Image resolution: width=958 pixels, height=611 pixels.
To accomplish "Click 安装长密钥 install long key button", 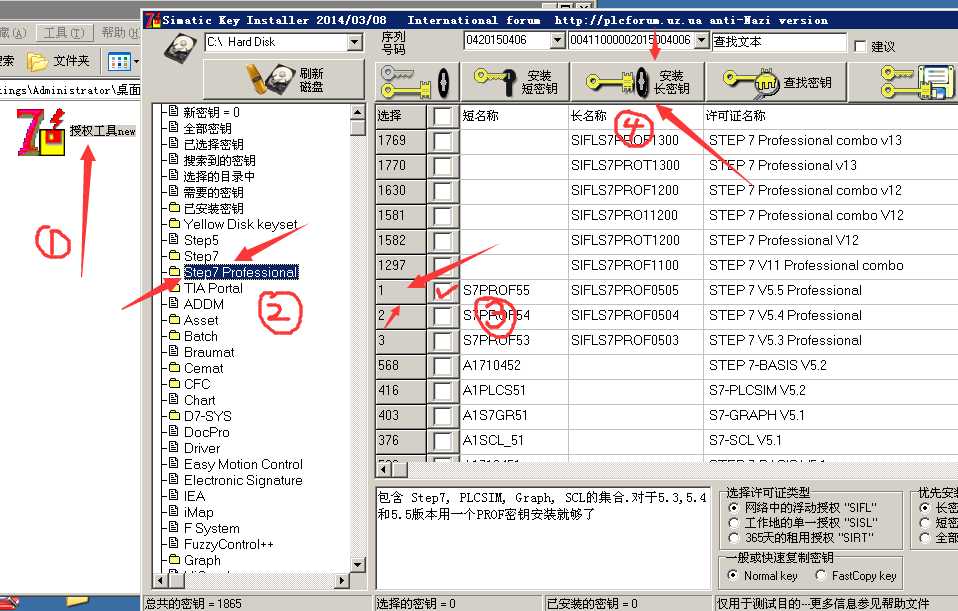I will 637,82.
